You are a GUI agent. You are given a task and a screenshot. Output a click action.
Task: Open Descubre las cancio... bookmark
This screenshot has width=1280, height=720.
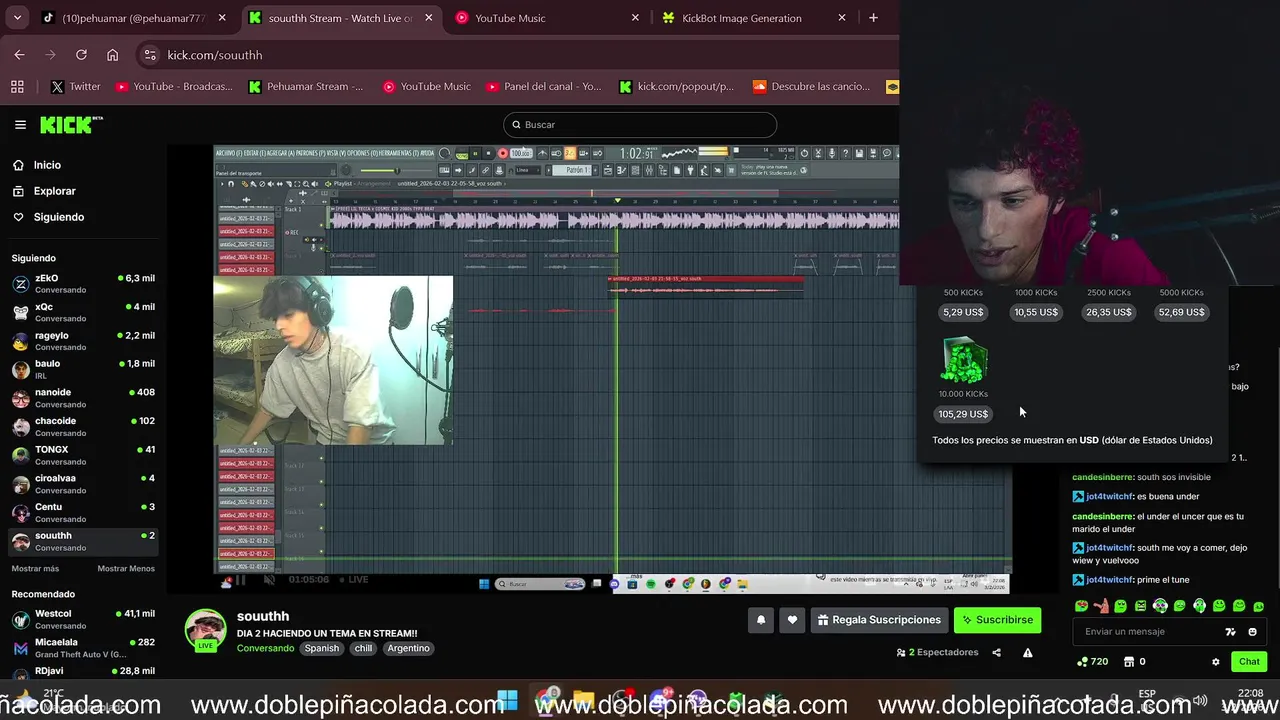(x=811, y=87)
